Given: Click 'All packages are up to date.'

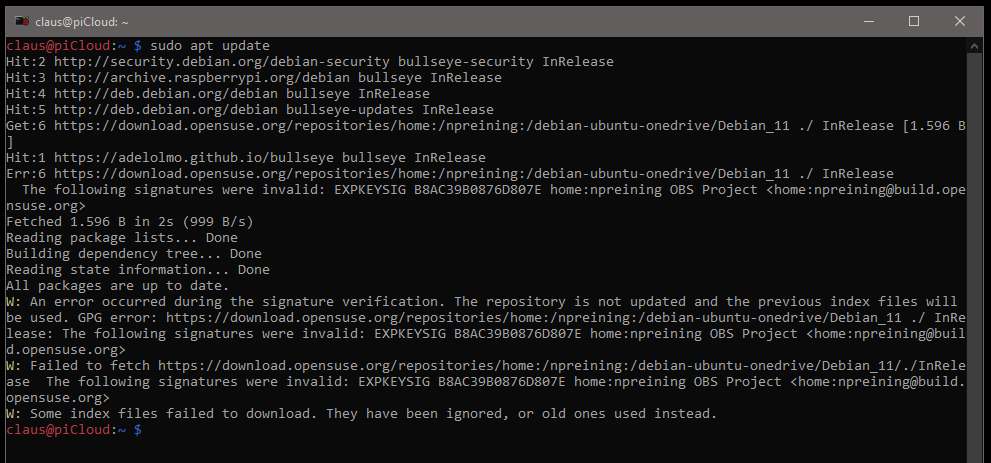Looking at the screenshot, I should [118, 286].
